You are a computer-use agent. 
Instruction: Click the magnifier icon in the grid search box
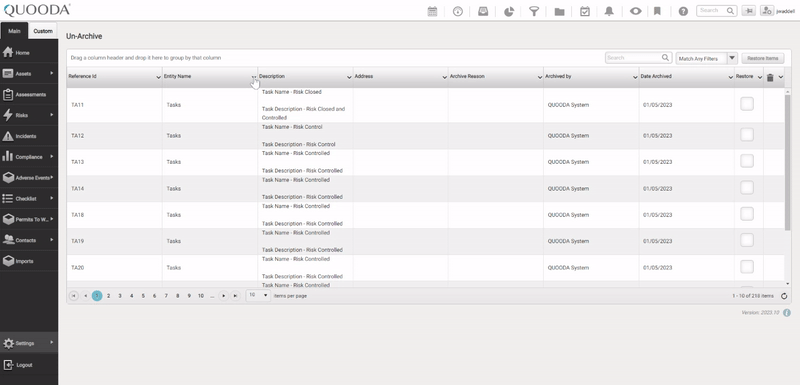665,58
